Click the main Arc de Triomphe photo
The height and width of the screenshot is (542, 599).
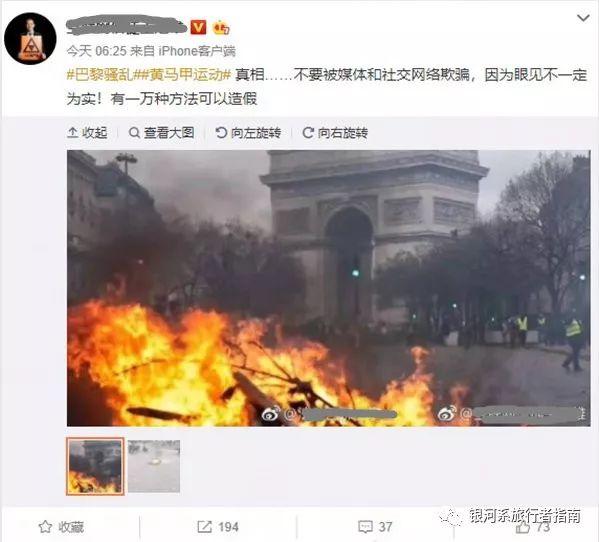coord(329,288)
